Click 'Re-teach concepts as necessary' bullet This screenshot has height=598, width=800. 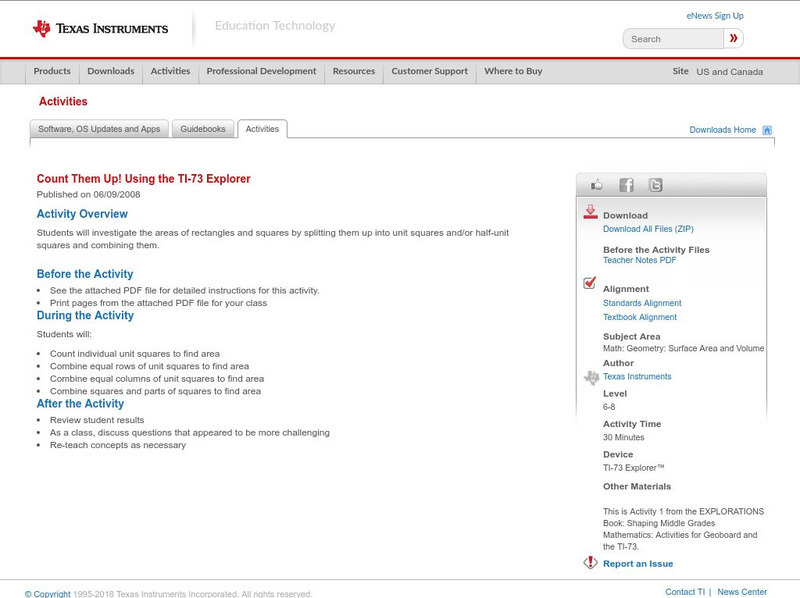(118, 445)
